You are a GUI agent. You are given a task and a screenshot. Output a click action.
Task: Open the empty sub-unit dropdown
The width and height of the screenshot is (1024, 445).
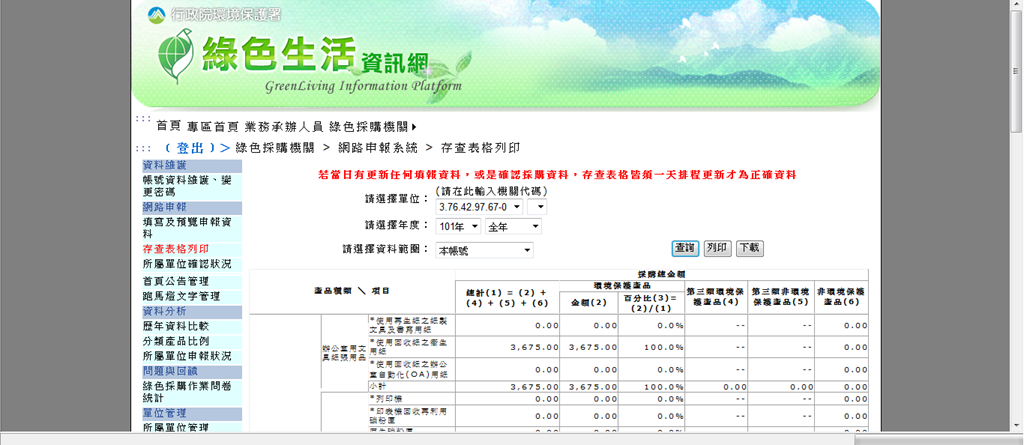537,207
